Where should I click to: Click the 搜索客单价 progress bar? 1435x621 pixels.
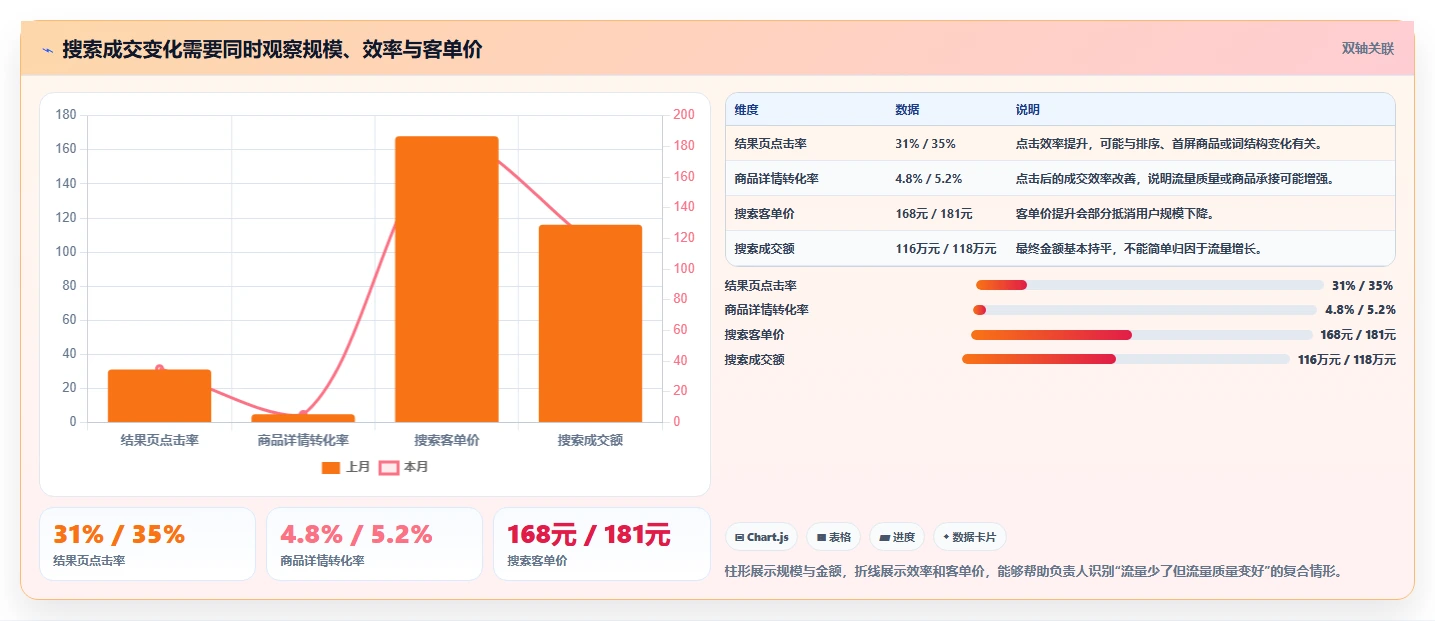point(1141,335)
